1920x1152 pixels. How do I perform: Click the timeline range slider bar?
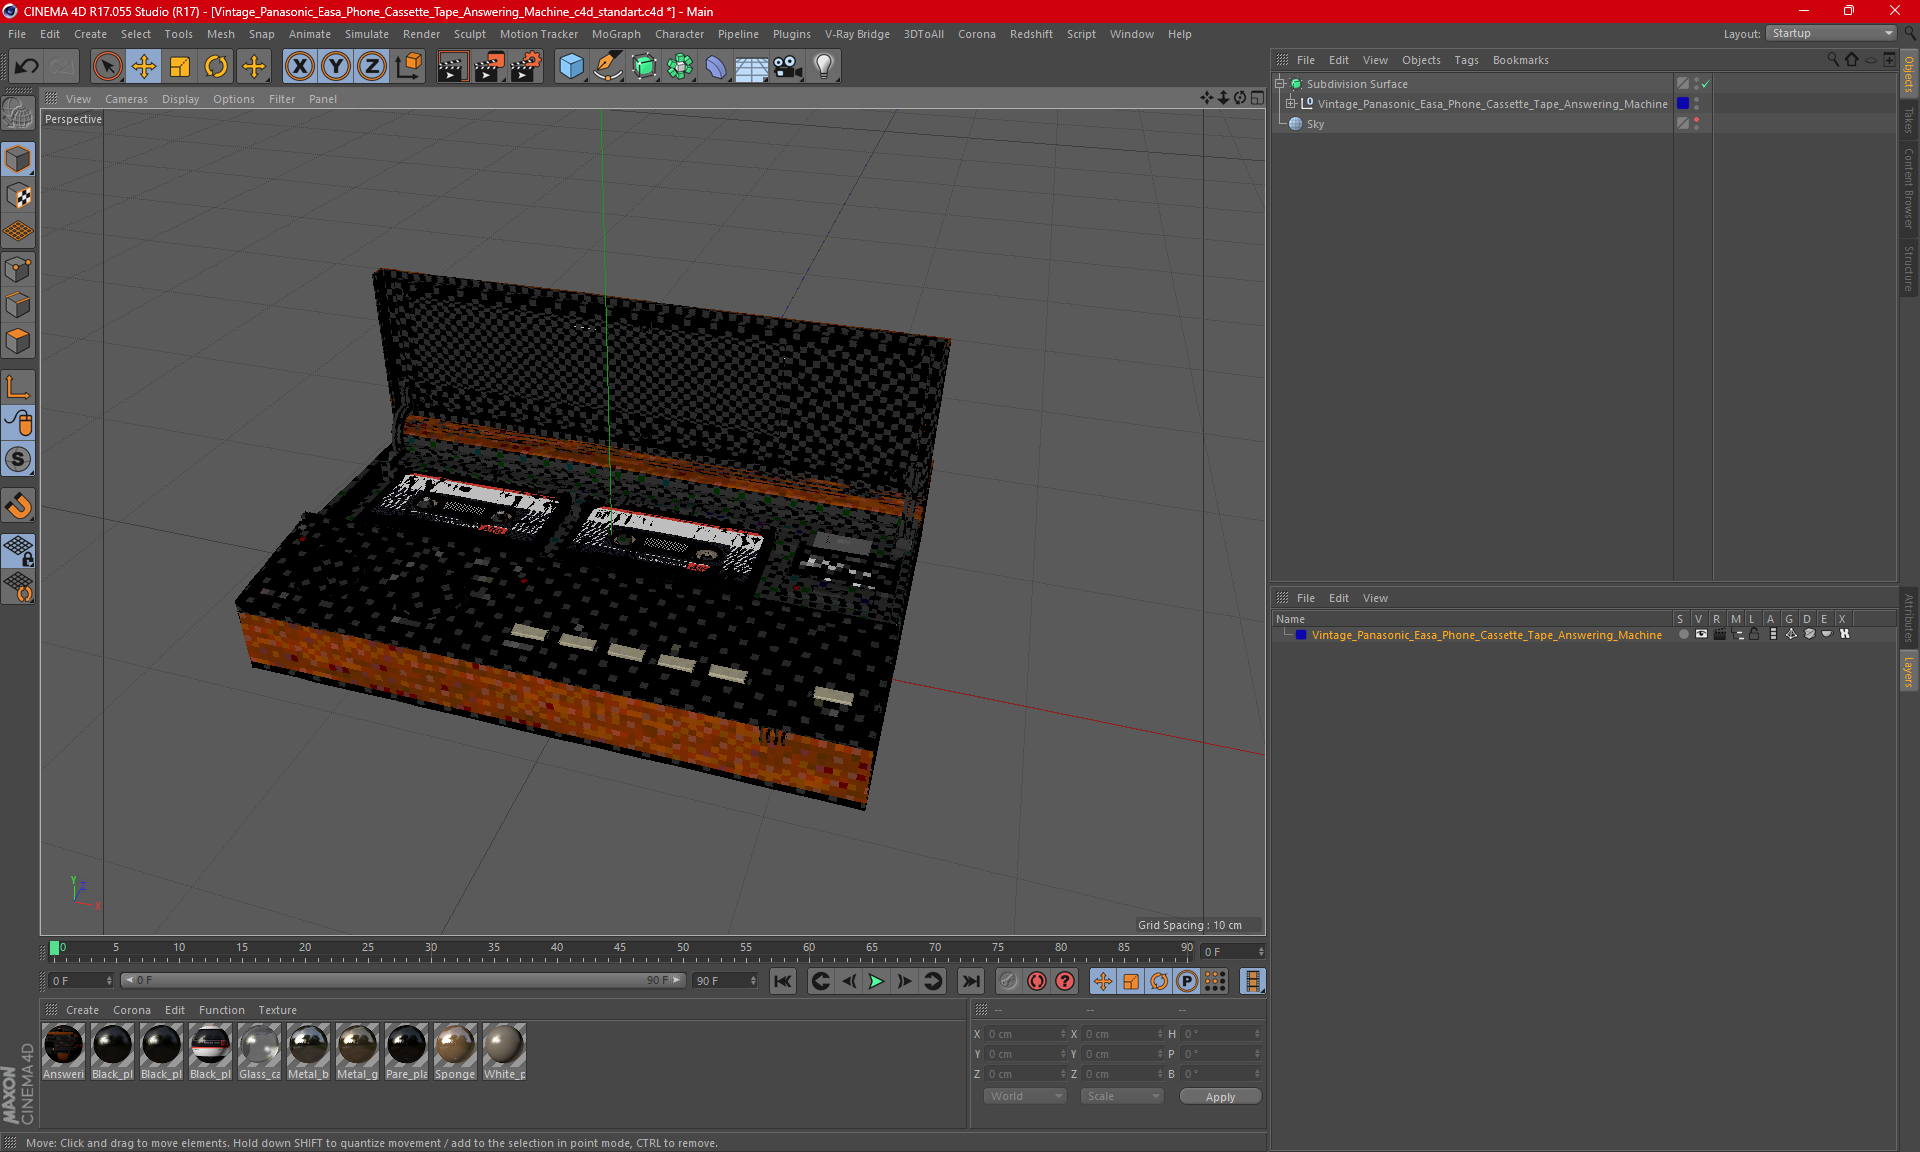(403, 980)
